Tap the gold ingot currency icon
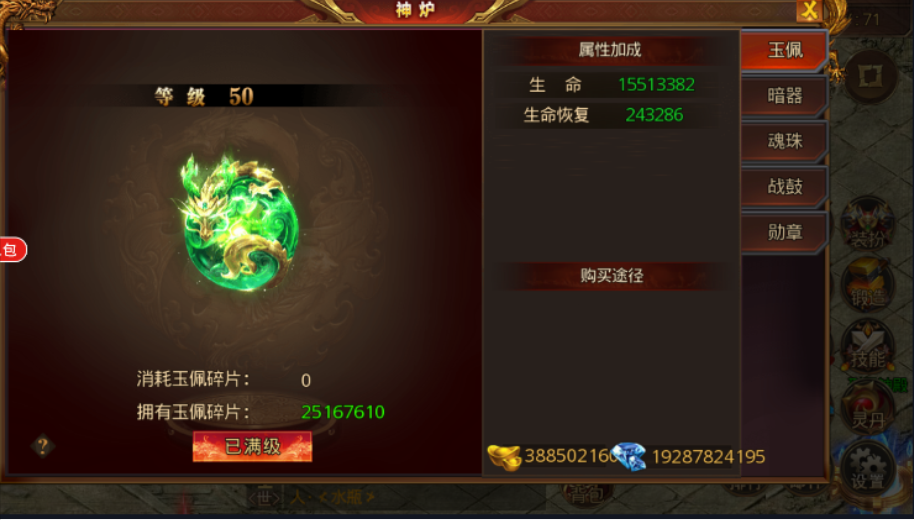The height and width of the screenshot is (520, 914). [x=504, y=456]
